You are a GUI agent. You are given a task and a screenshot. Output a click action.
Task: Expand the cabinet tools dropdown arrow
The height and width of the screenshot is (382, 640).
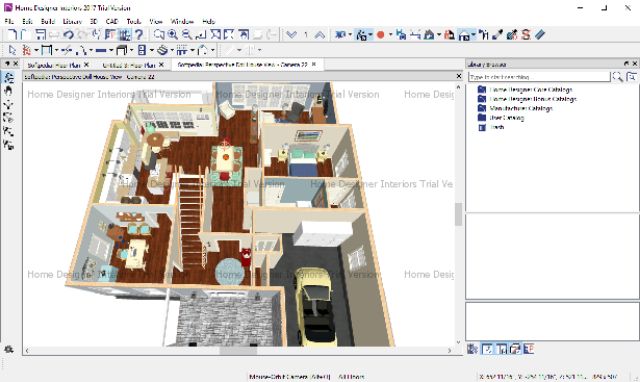click(x=131, y=50)
